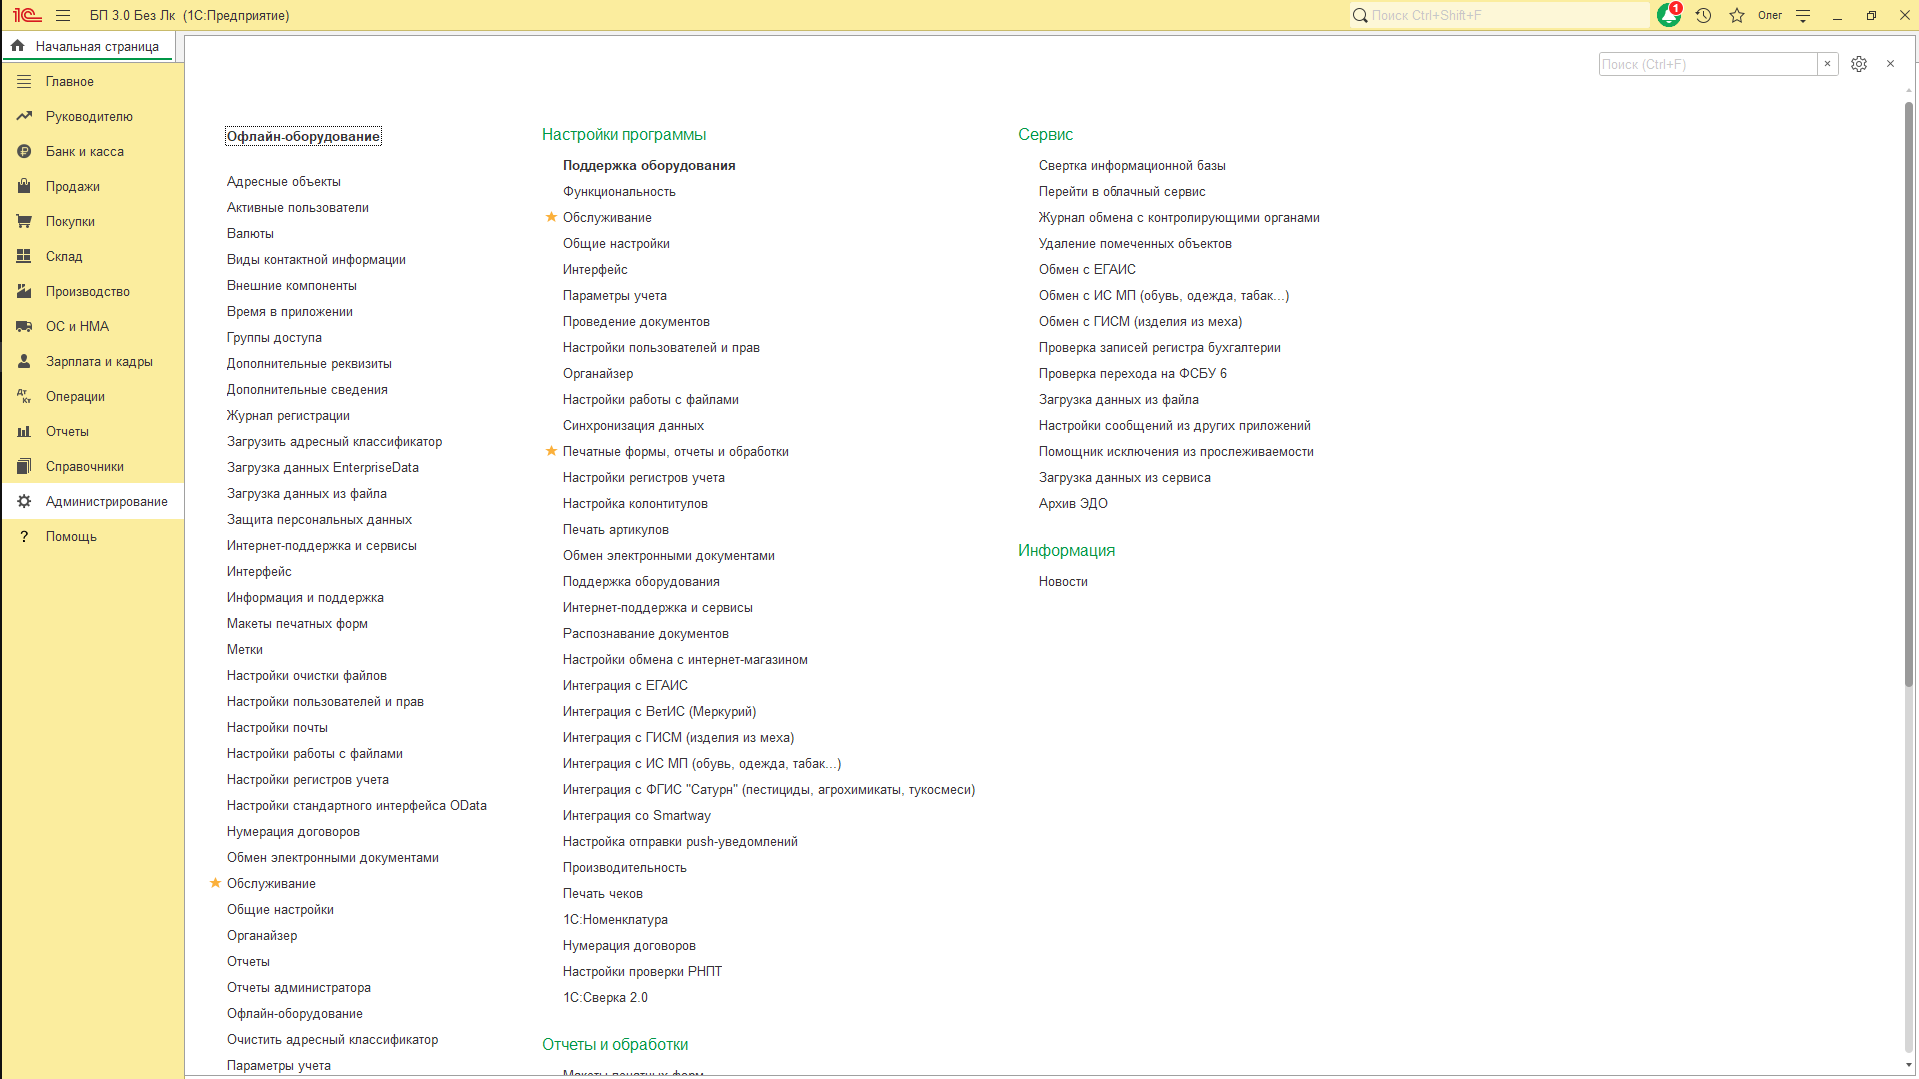The width and height of the screenshot is (1919, 1079).
Task: Open Интеграция с ВетИС (Меркурий) link
Action: (x=659, y=712)
